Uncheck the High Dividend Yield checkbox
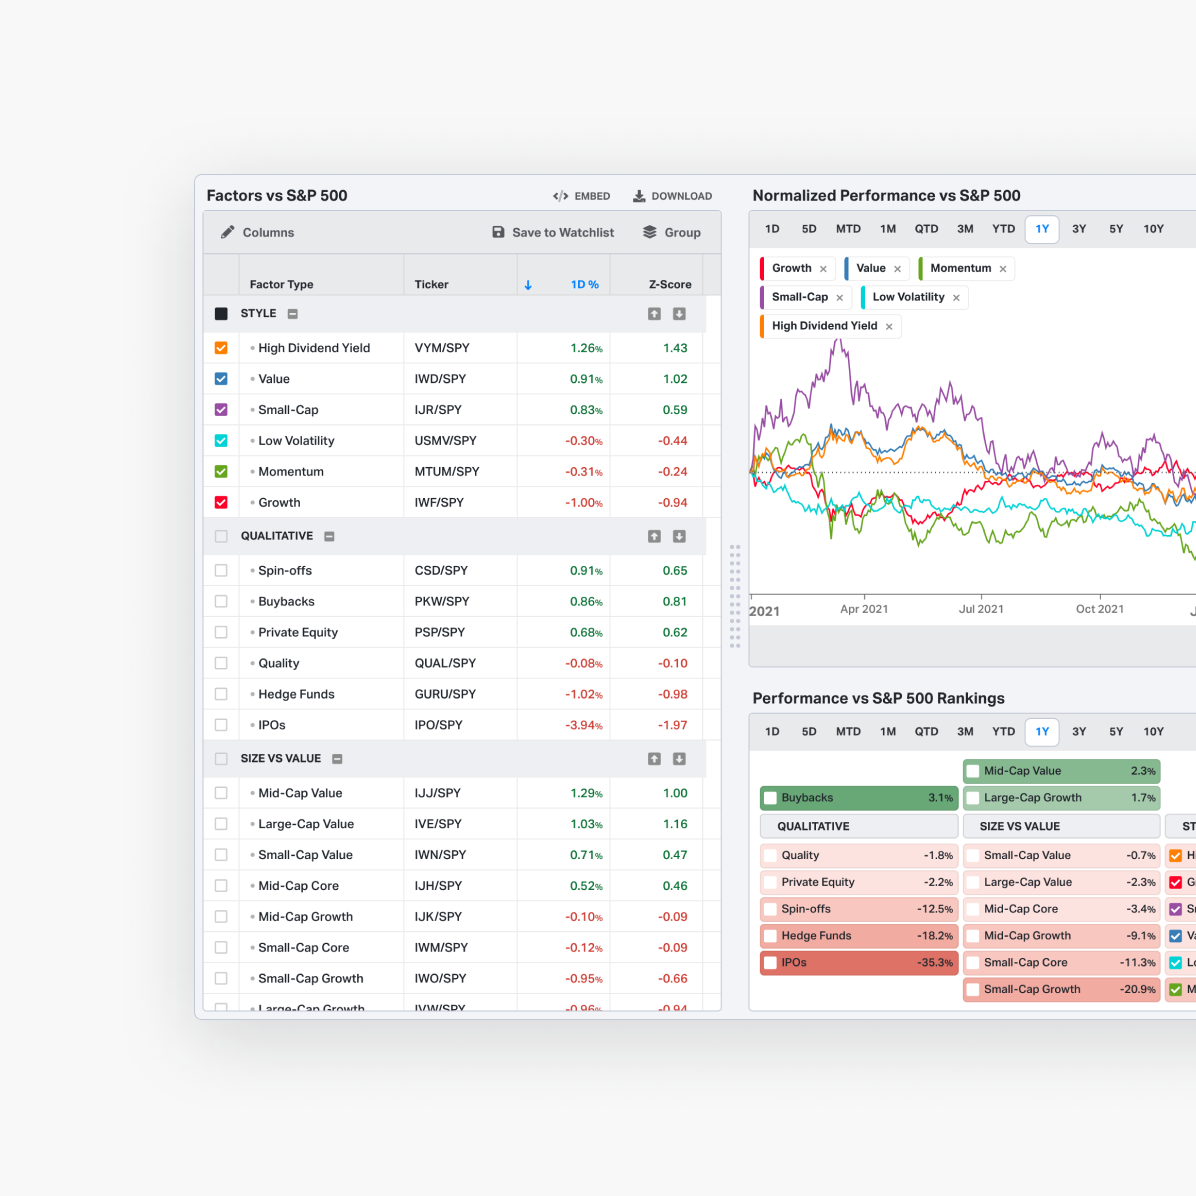 pos(221,348)
